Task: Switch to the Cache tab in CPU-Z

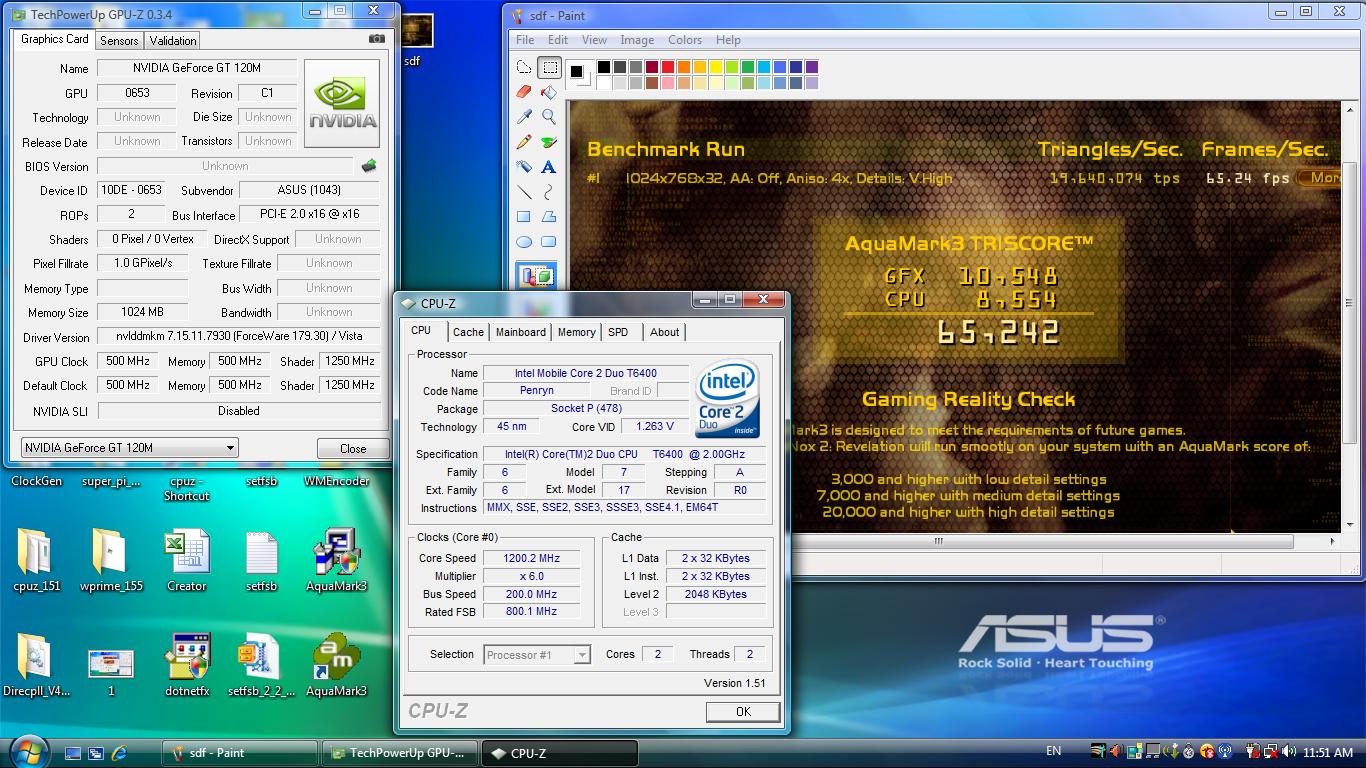Action: [x=468, y=332]
